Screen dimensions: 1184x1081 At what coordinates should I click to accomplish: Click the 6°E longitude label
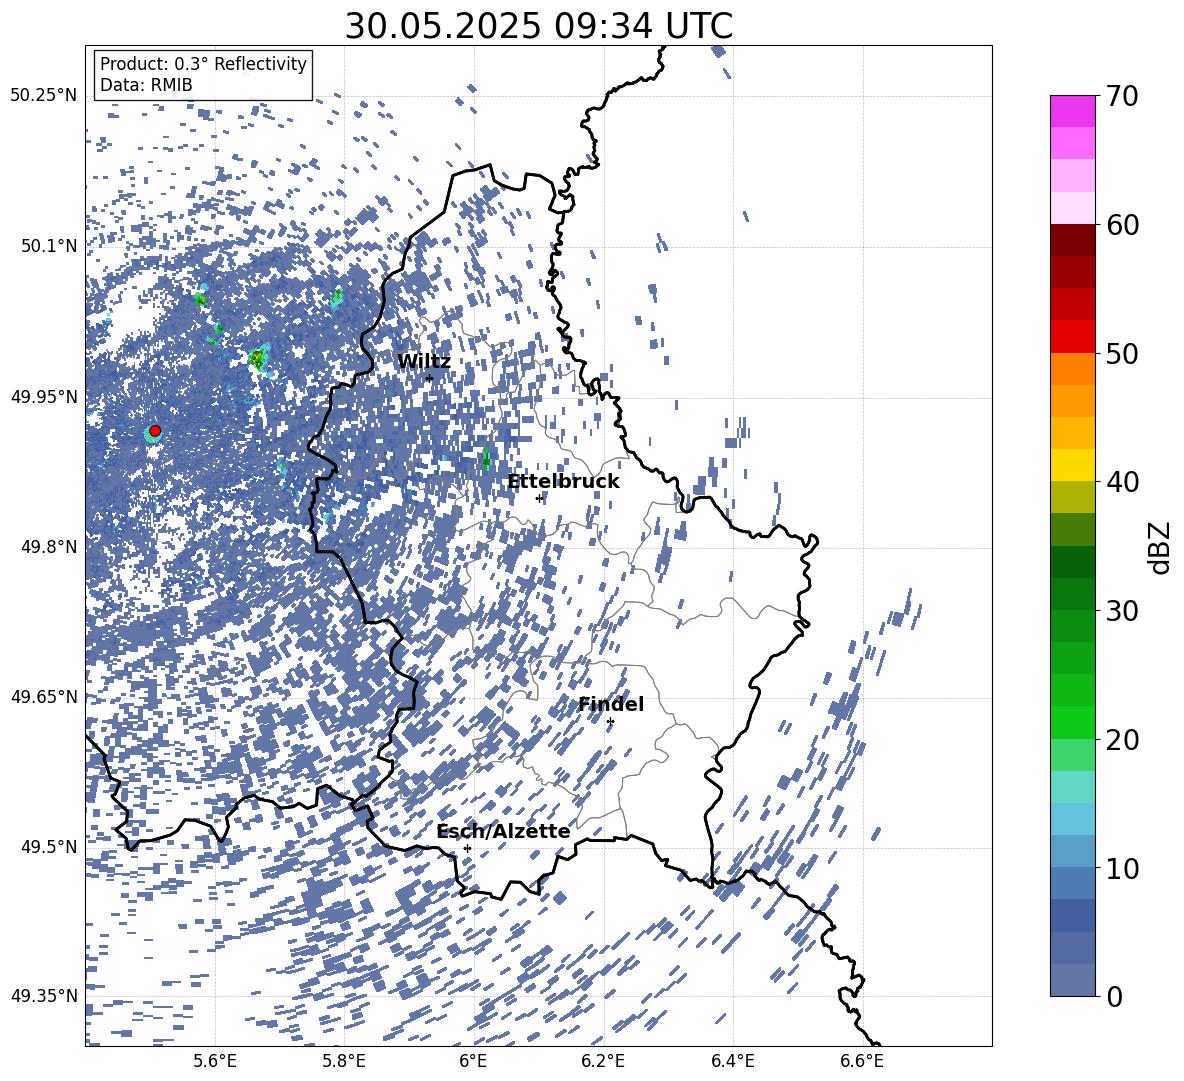pyautogui.click(x=473, y=1061)
